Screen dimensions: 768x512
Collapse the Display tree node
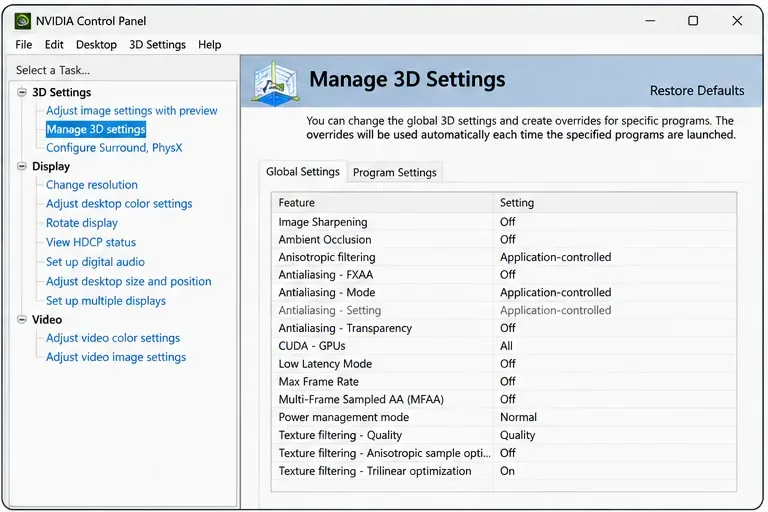22,166
